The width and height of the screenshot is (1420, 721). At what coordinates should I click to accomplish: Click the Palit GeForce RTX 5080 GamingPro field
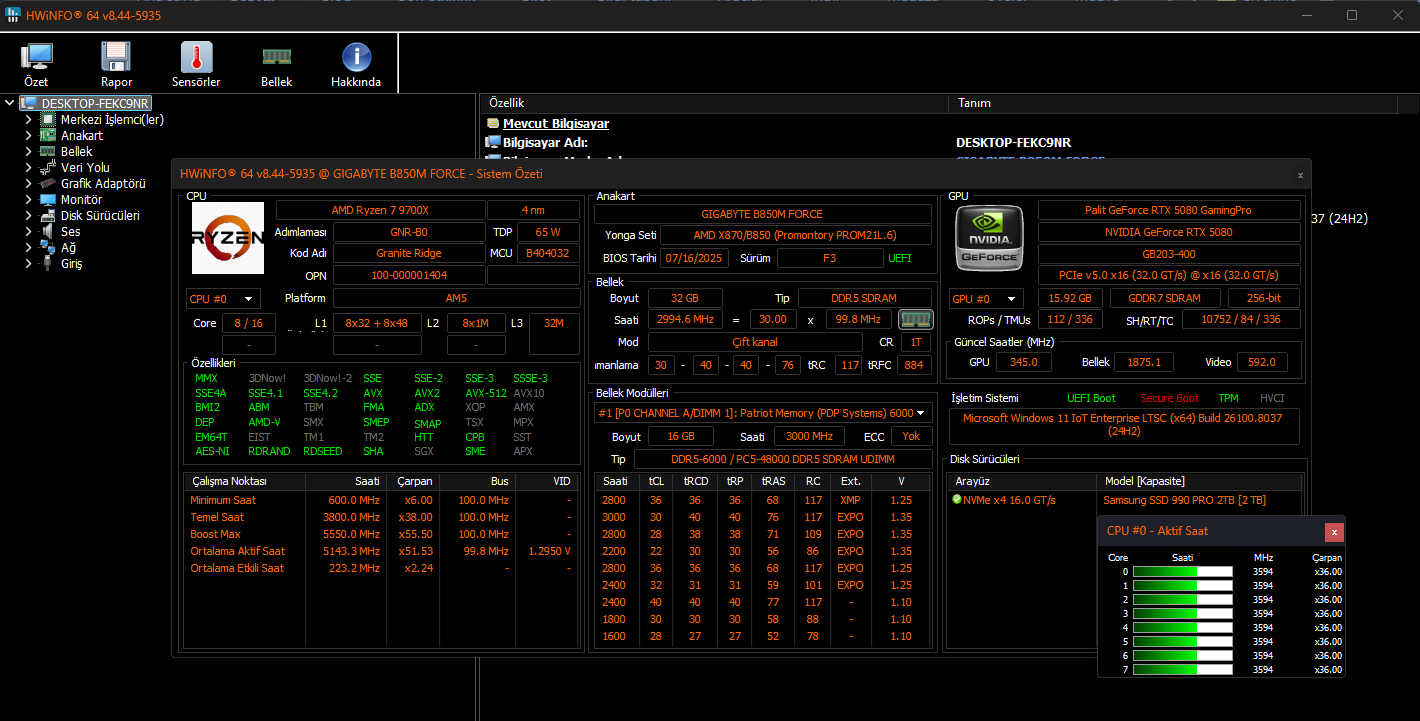tap(1170, 210)
